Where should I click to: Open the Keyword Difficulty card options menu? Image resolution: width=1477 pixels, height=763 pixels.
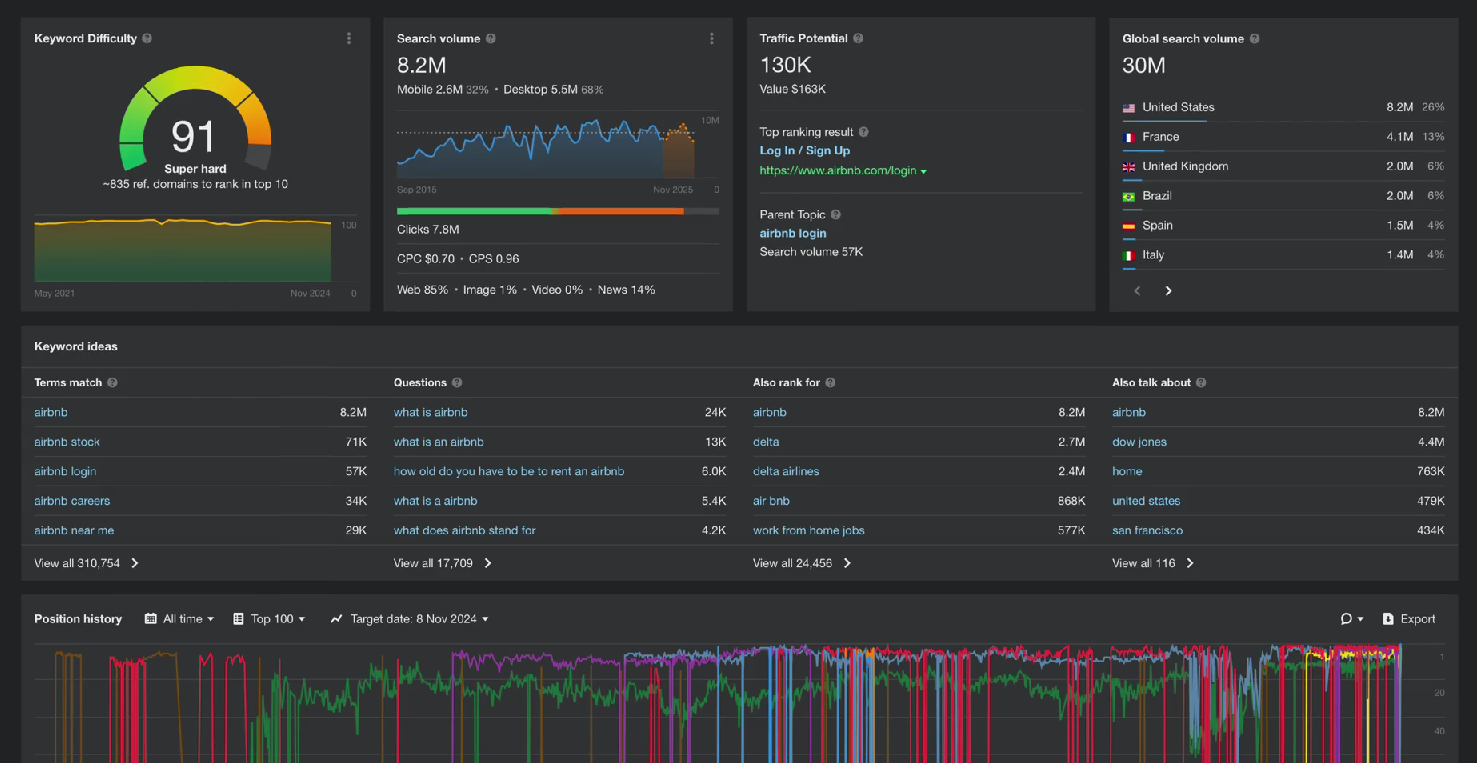[x=349, y=38]
